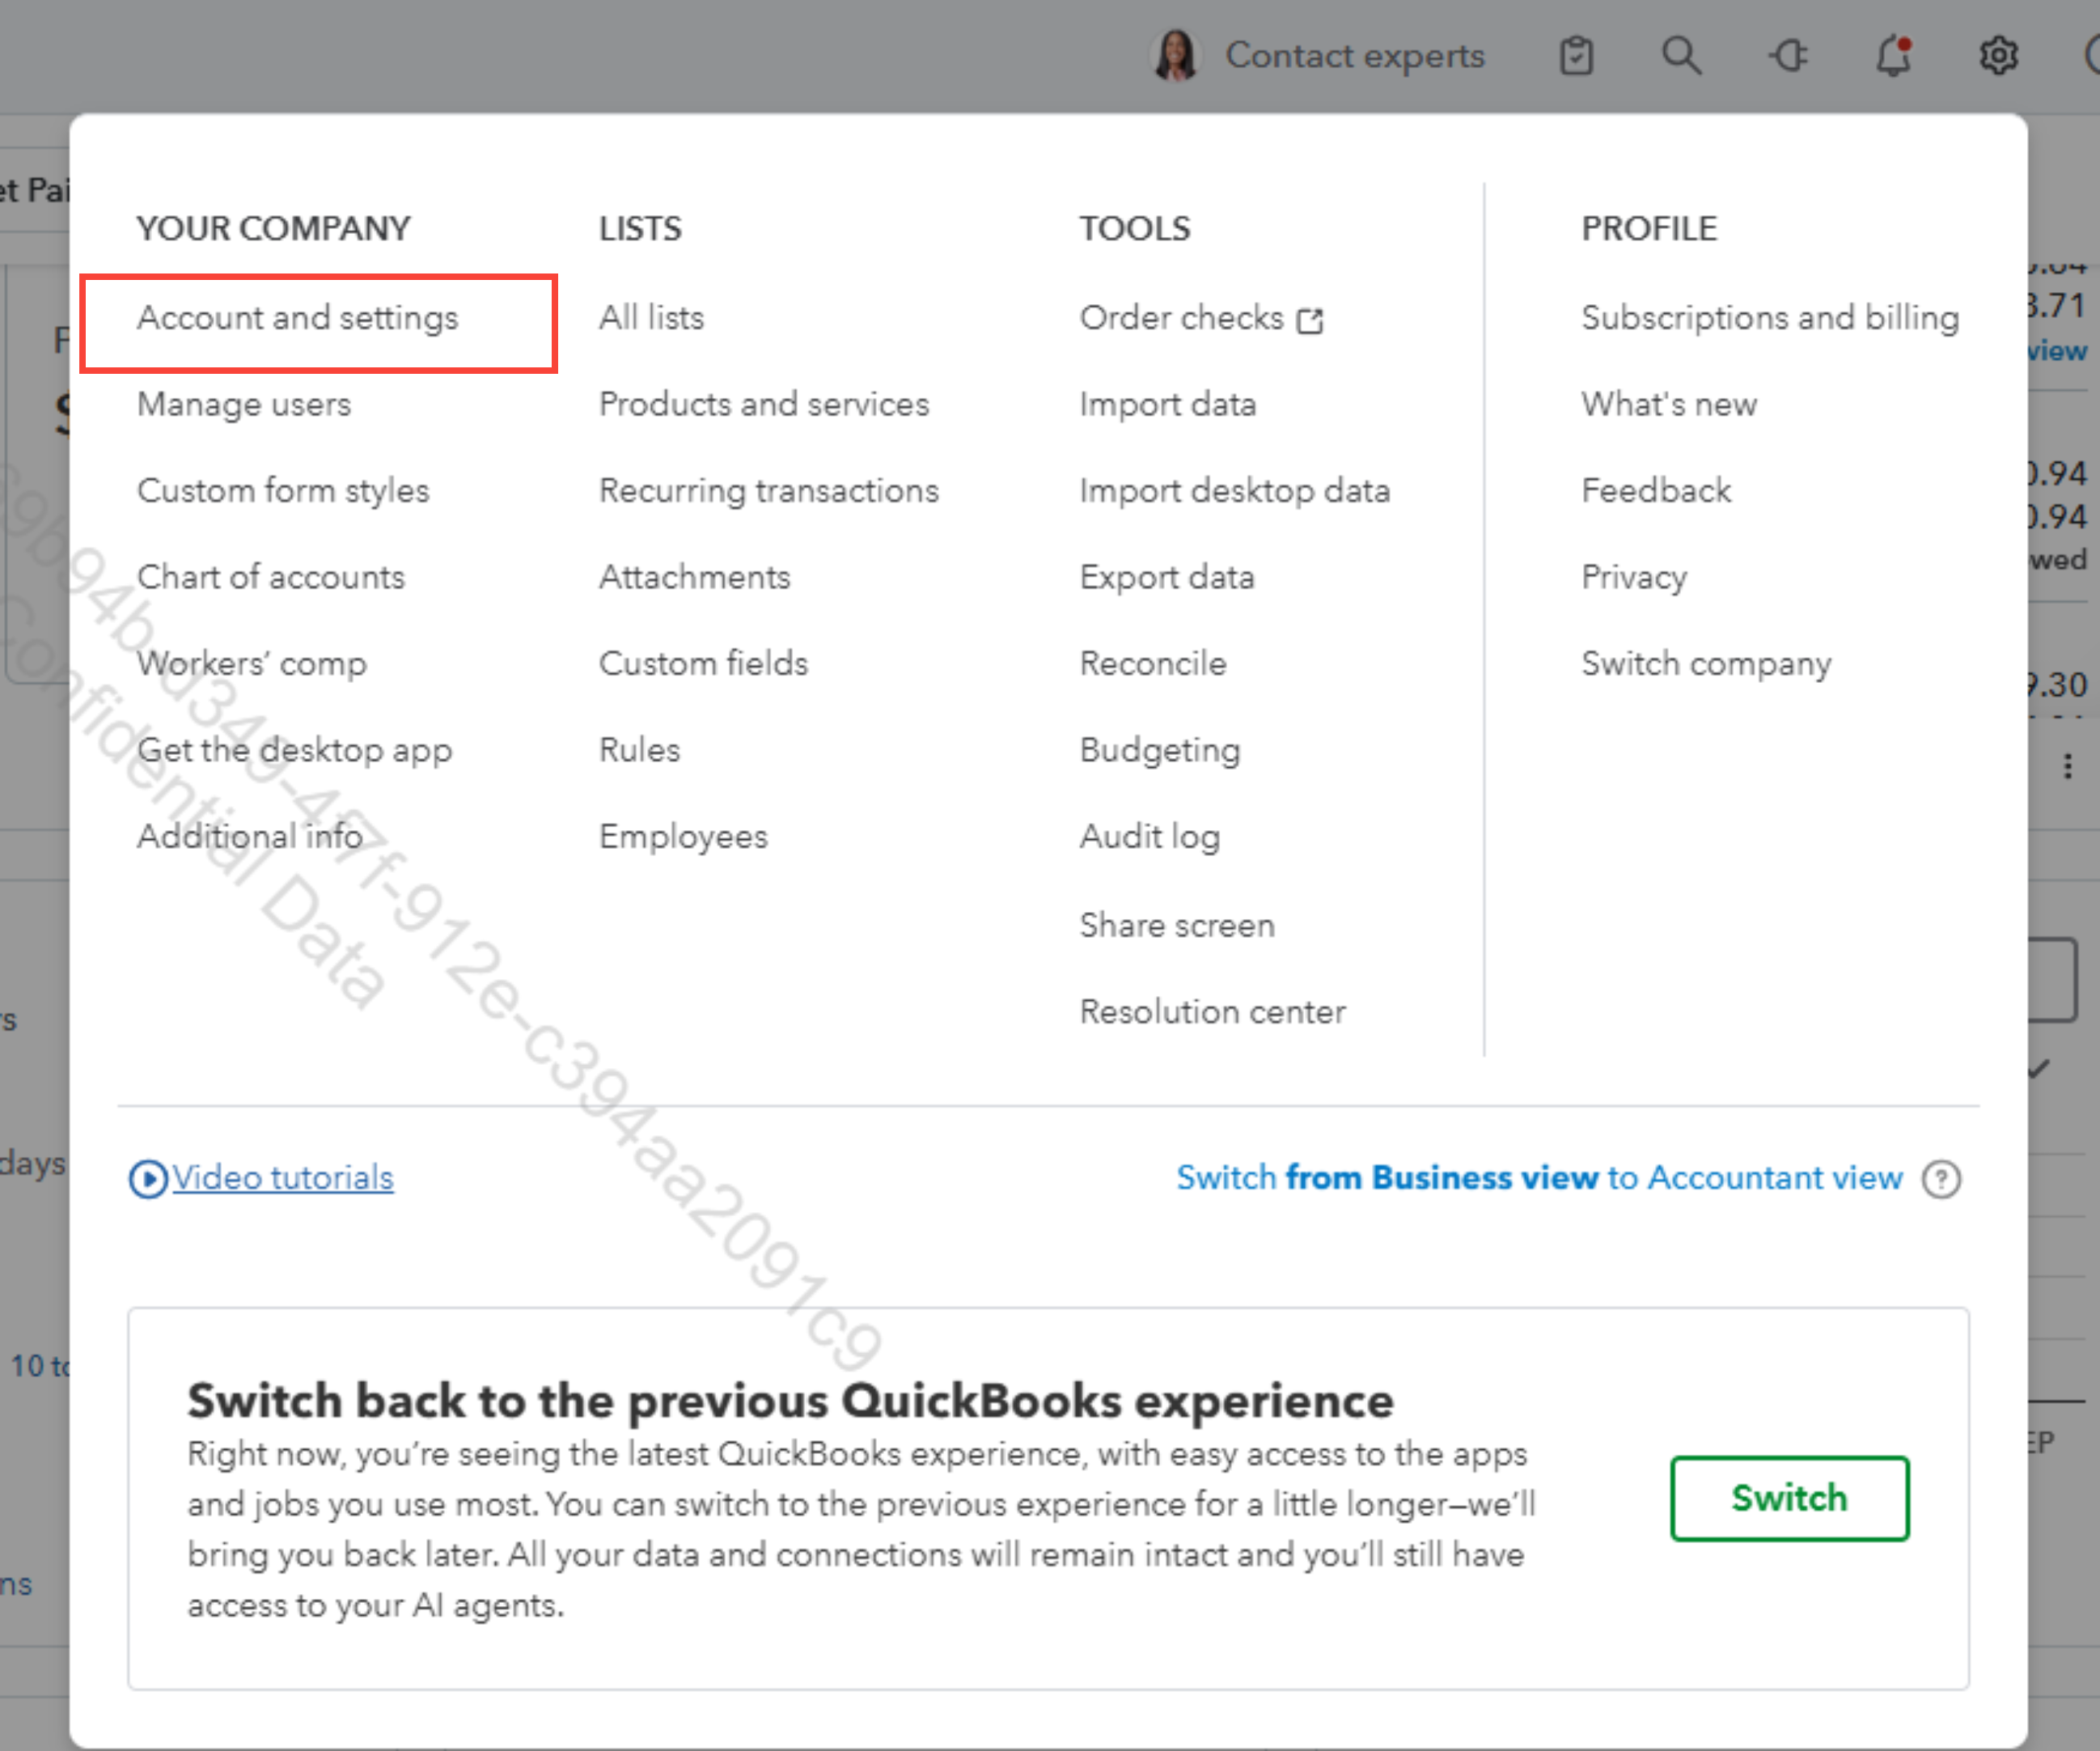Select Reconcile under Tools
This screenshot has height=1751, width=2100.
pyautogui.click(x=1153, y=663)
